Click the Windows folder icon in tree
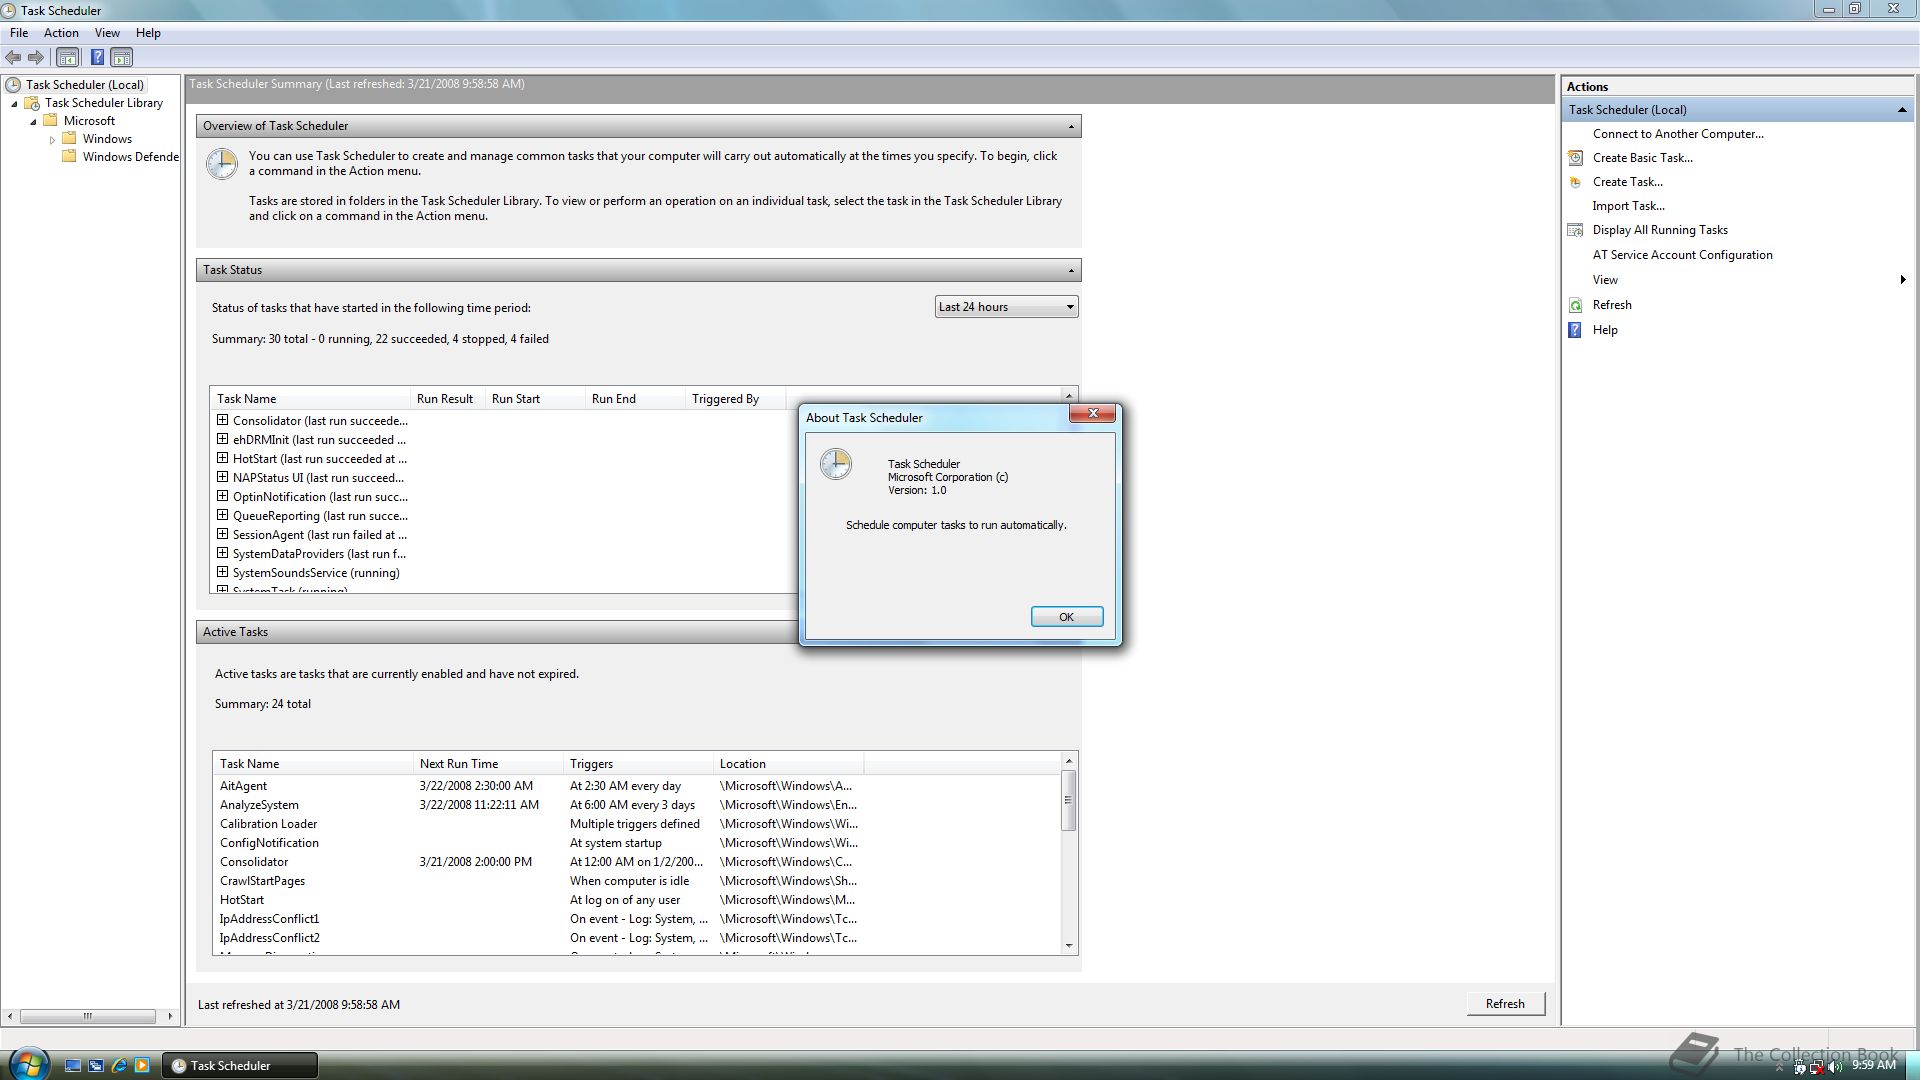 coord(69,139)
